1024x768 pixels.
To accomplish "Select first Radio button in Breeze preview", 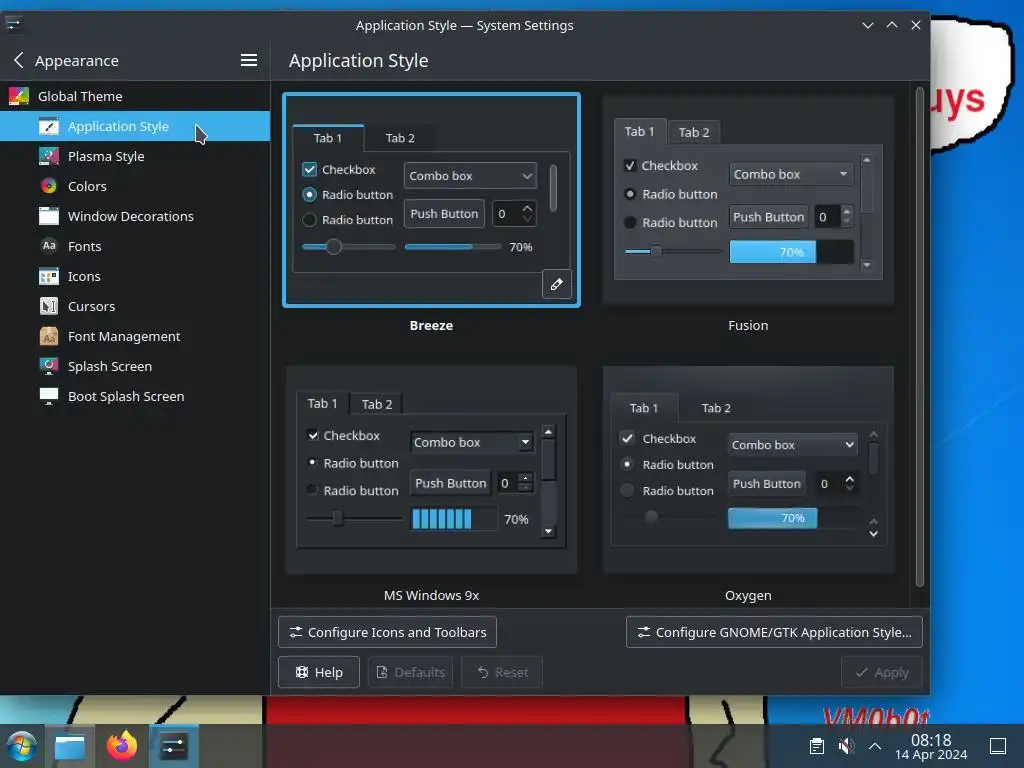I will (310, 195).
